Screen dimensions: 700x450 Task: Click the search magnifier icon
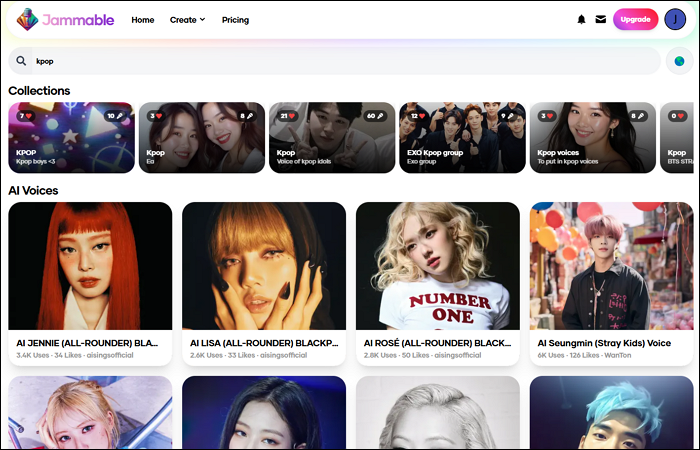[x=21, y=61]
